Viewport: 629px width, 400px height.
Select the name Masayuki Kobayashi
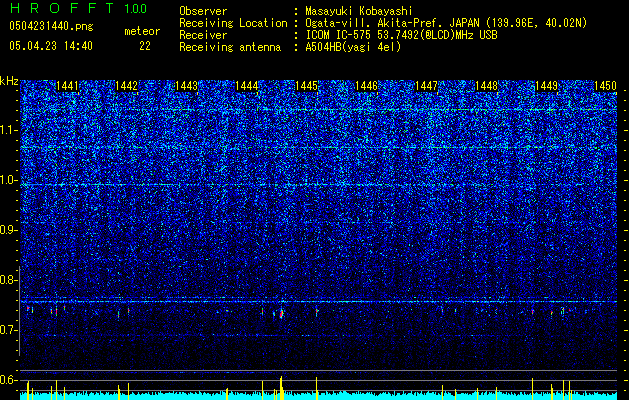pyautogui.click(x=359, y=11)
